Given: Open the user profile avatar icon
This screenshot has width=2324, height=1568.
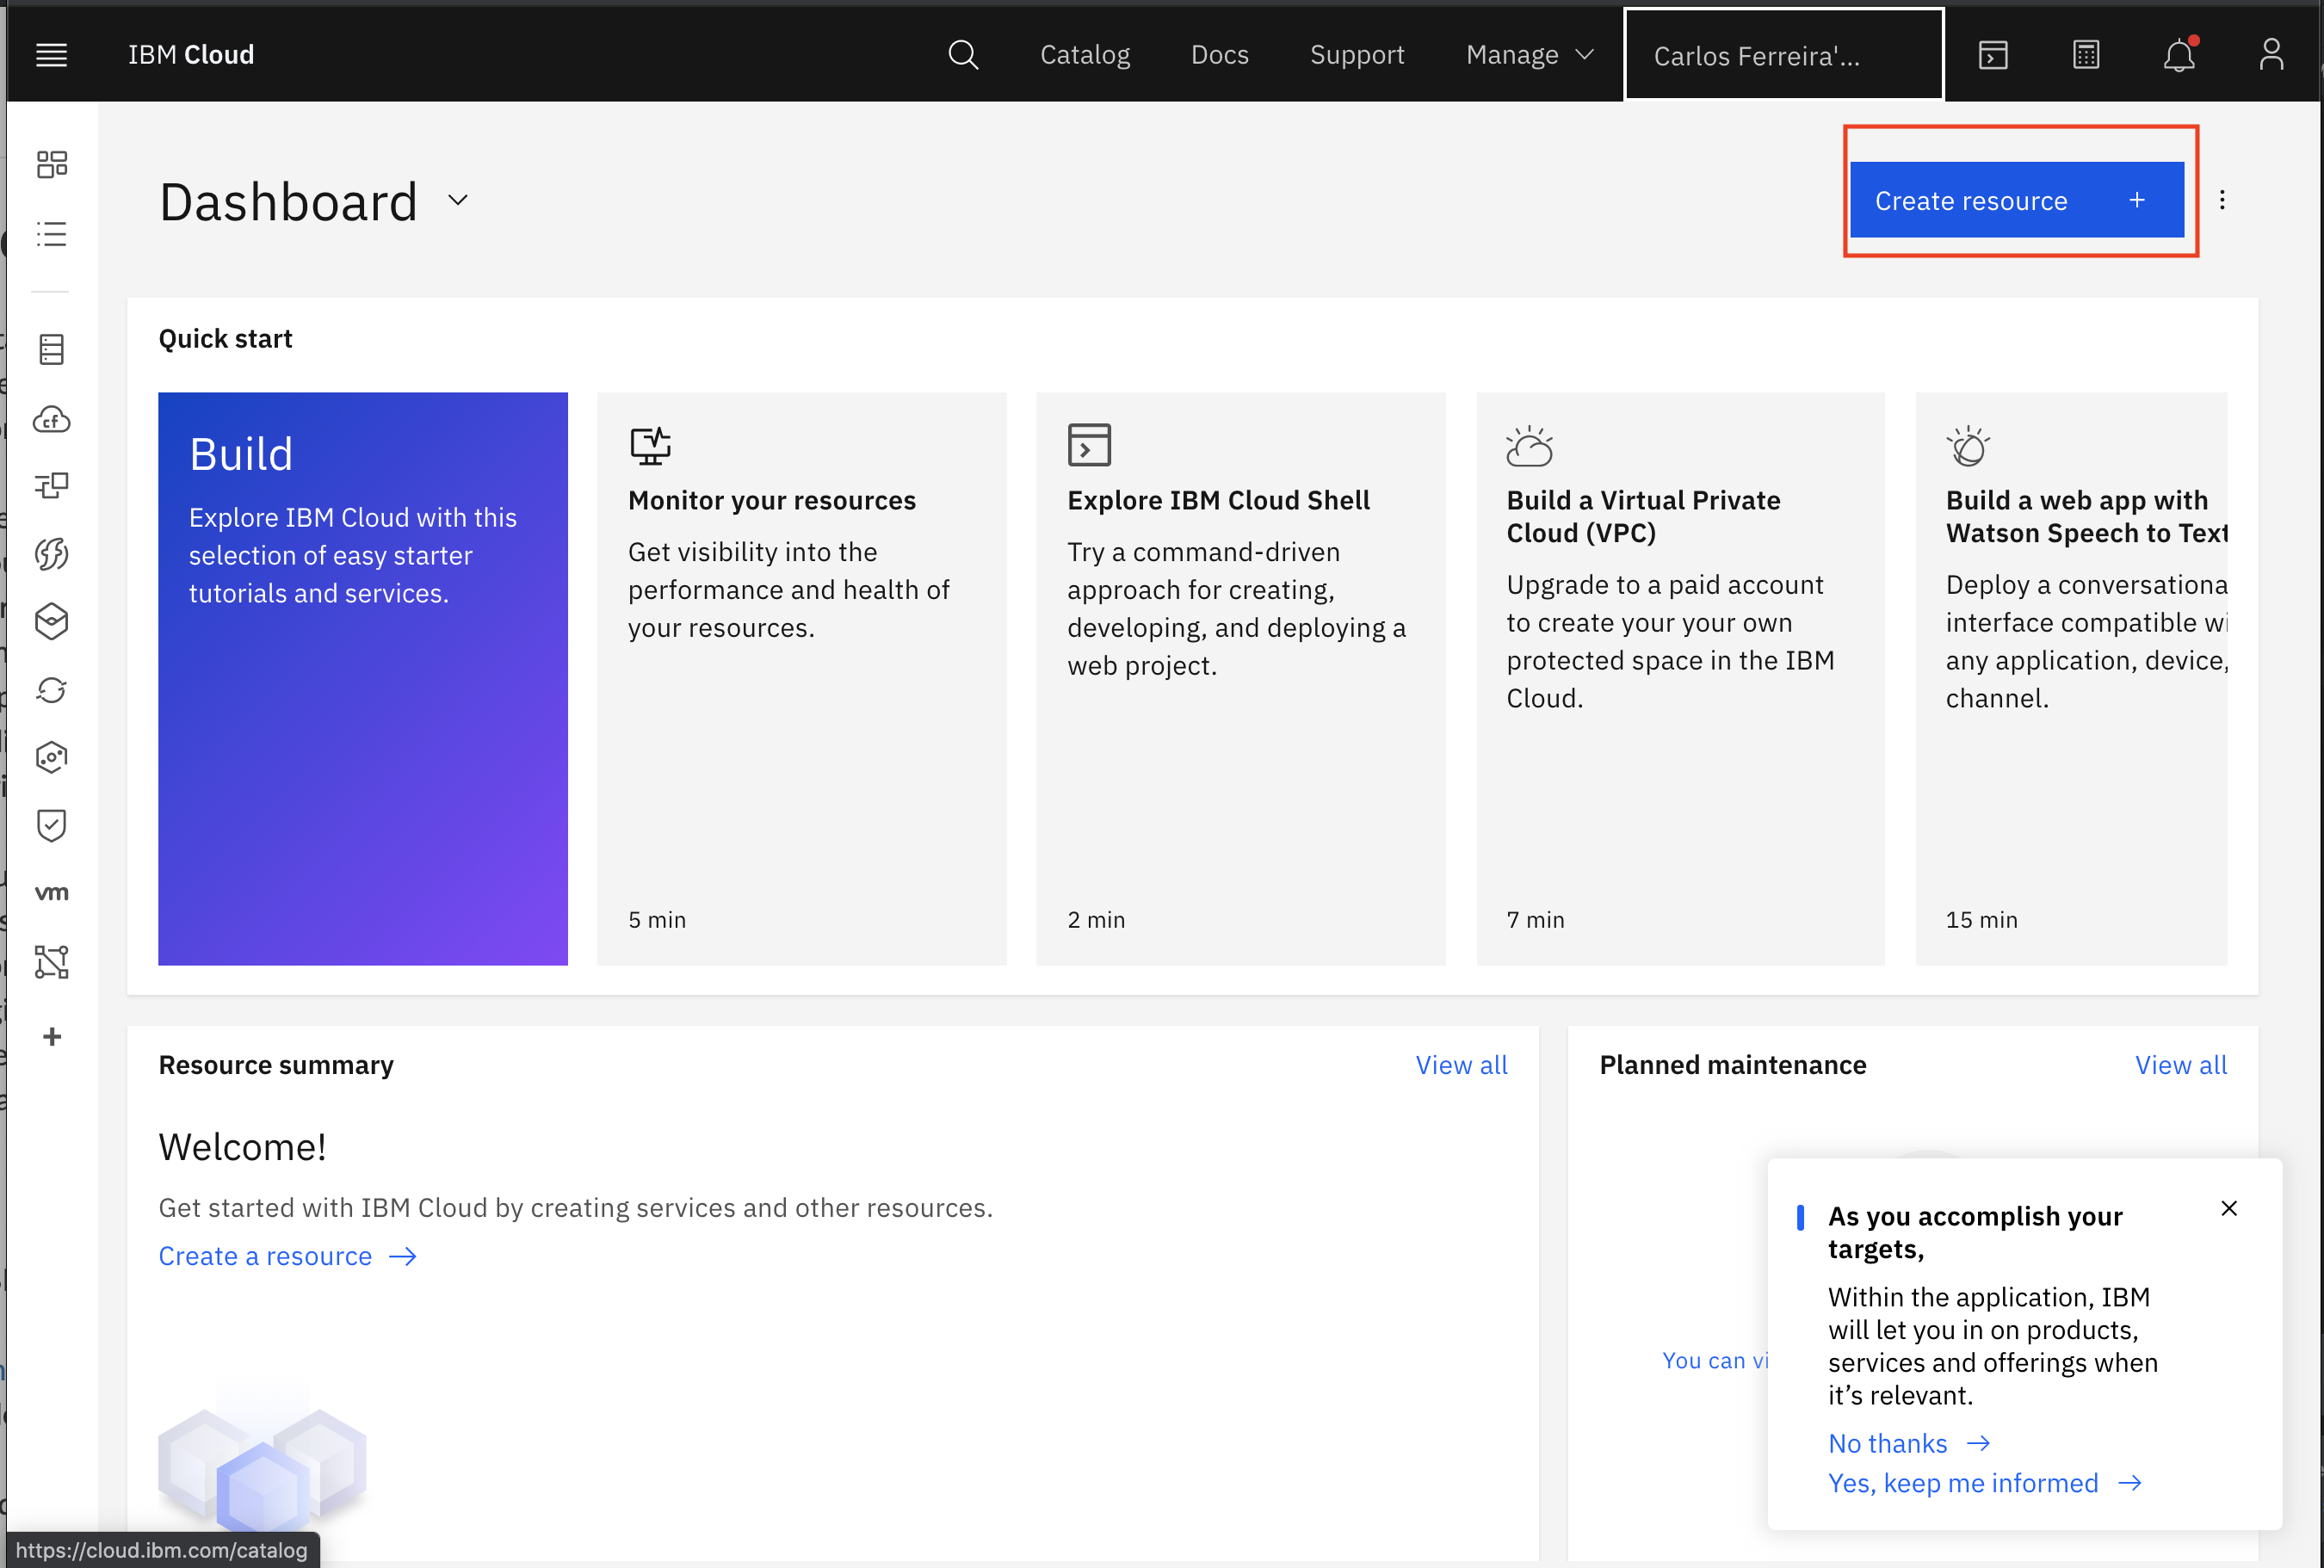Looking at the screenshot, I should (2271, 55).
